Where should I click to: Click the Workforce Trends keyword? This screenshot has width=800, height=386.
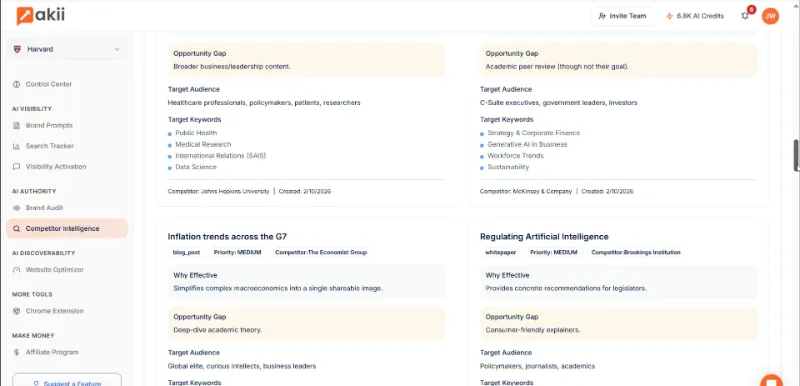[515, 156]
